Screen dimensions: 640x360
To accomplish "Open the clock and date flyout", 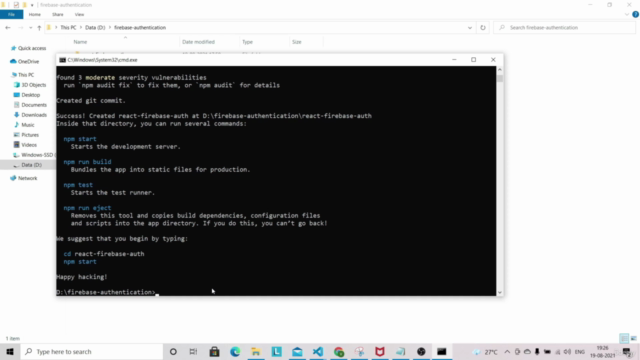I will (603, 351).
